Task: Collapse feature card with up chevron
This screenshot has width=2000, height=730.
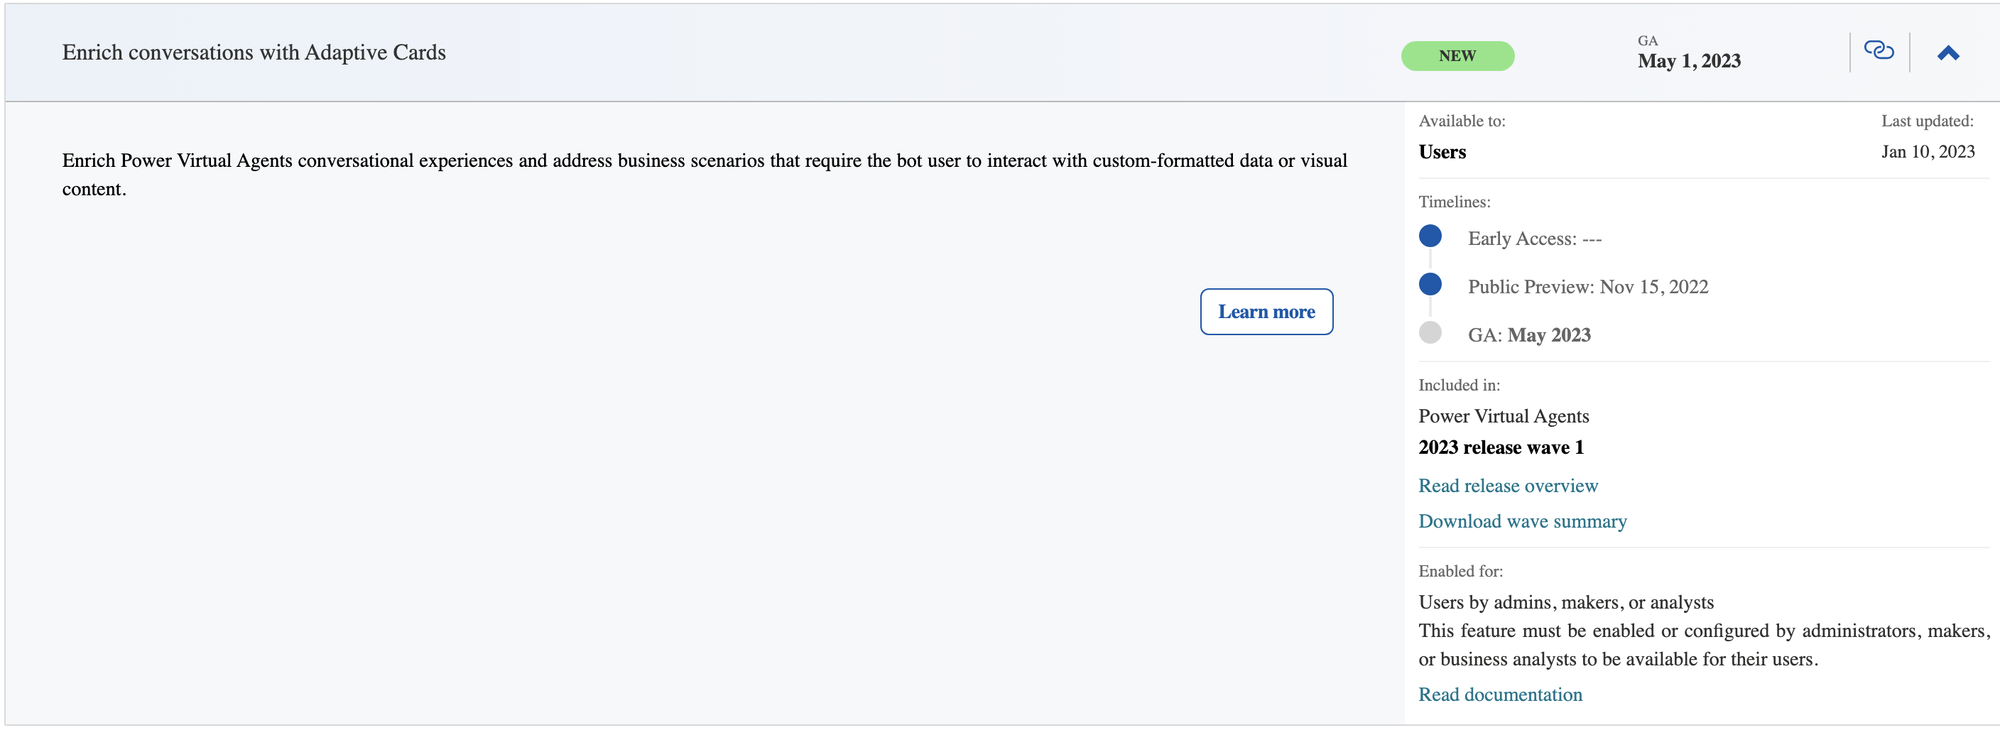Action: (1948, 53)
